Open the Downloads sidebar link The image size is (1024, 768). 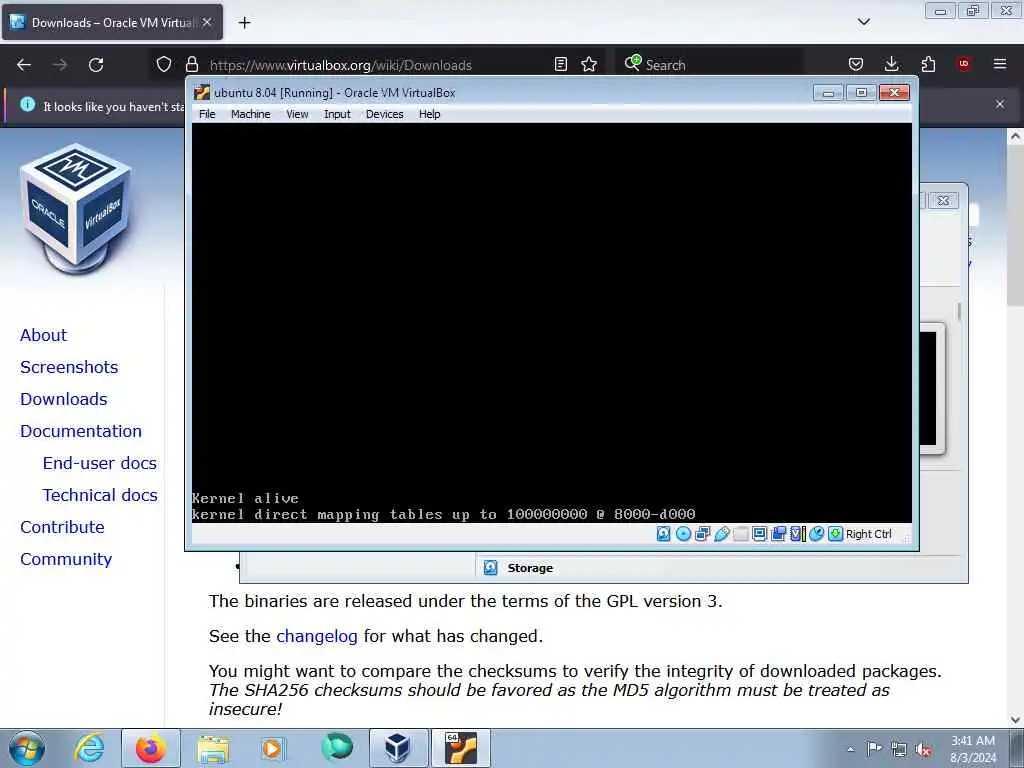63,399
